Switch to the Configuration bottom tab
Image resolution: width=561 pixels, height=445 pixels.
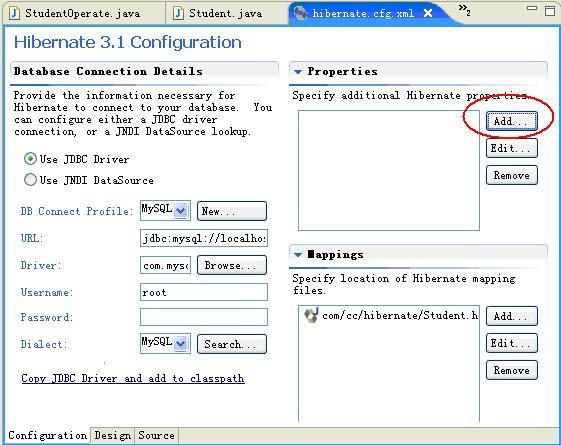click(x=47, y=435)
